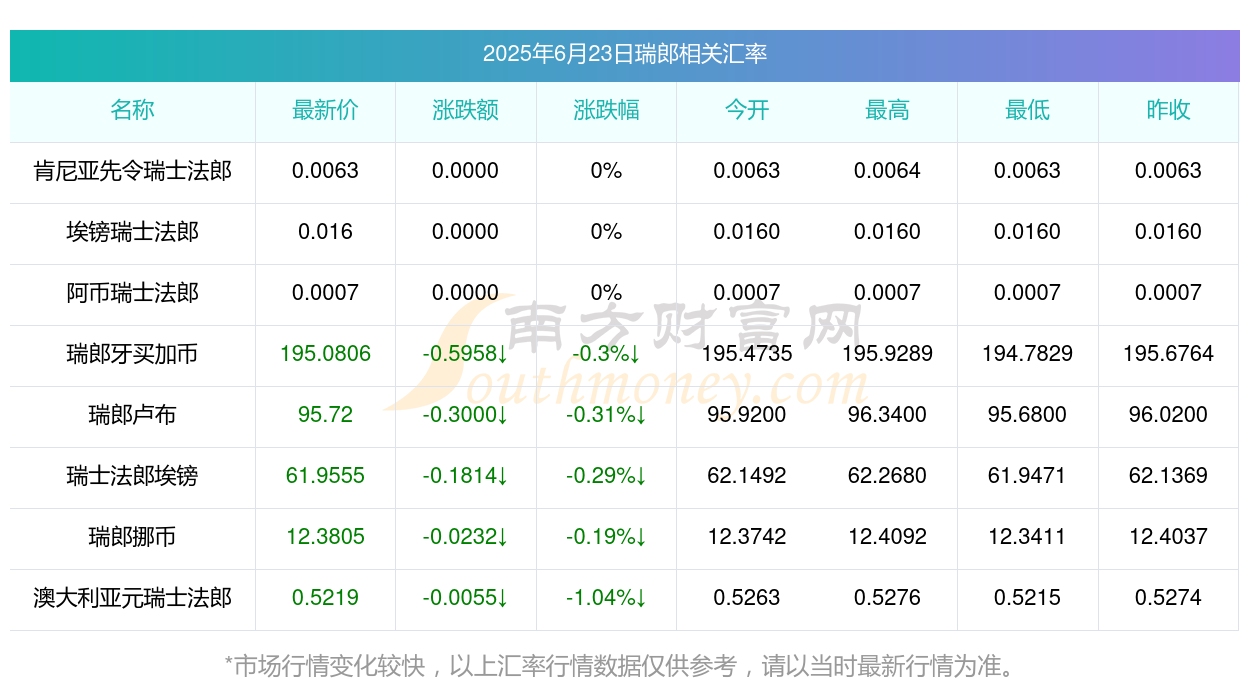This screenshot has height=698, width=1250.
Task: Click the opening value 62.1492
Action: [x=747, y=476]
